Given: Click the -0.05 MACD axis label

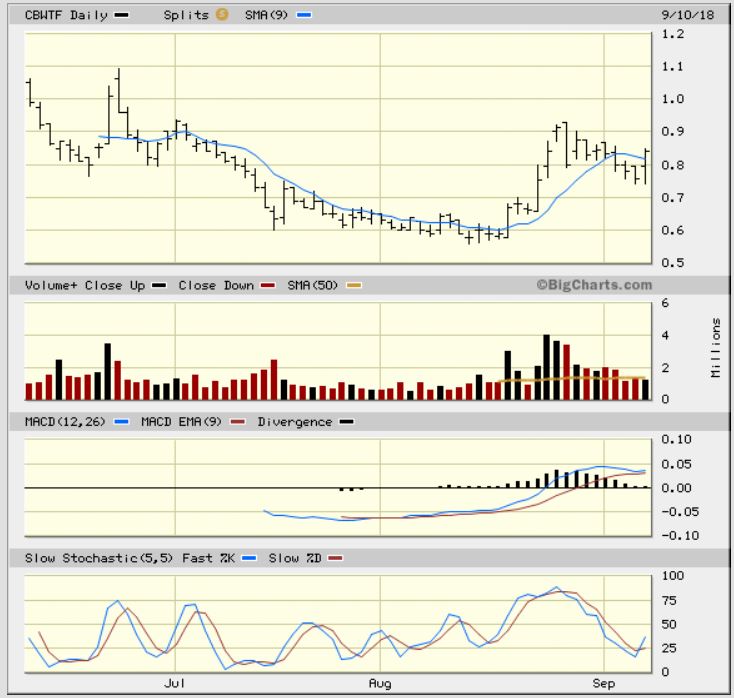Looking at the screenshot, I should (x=680, y=512).
